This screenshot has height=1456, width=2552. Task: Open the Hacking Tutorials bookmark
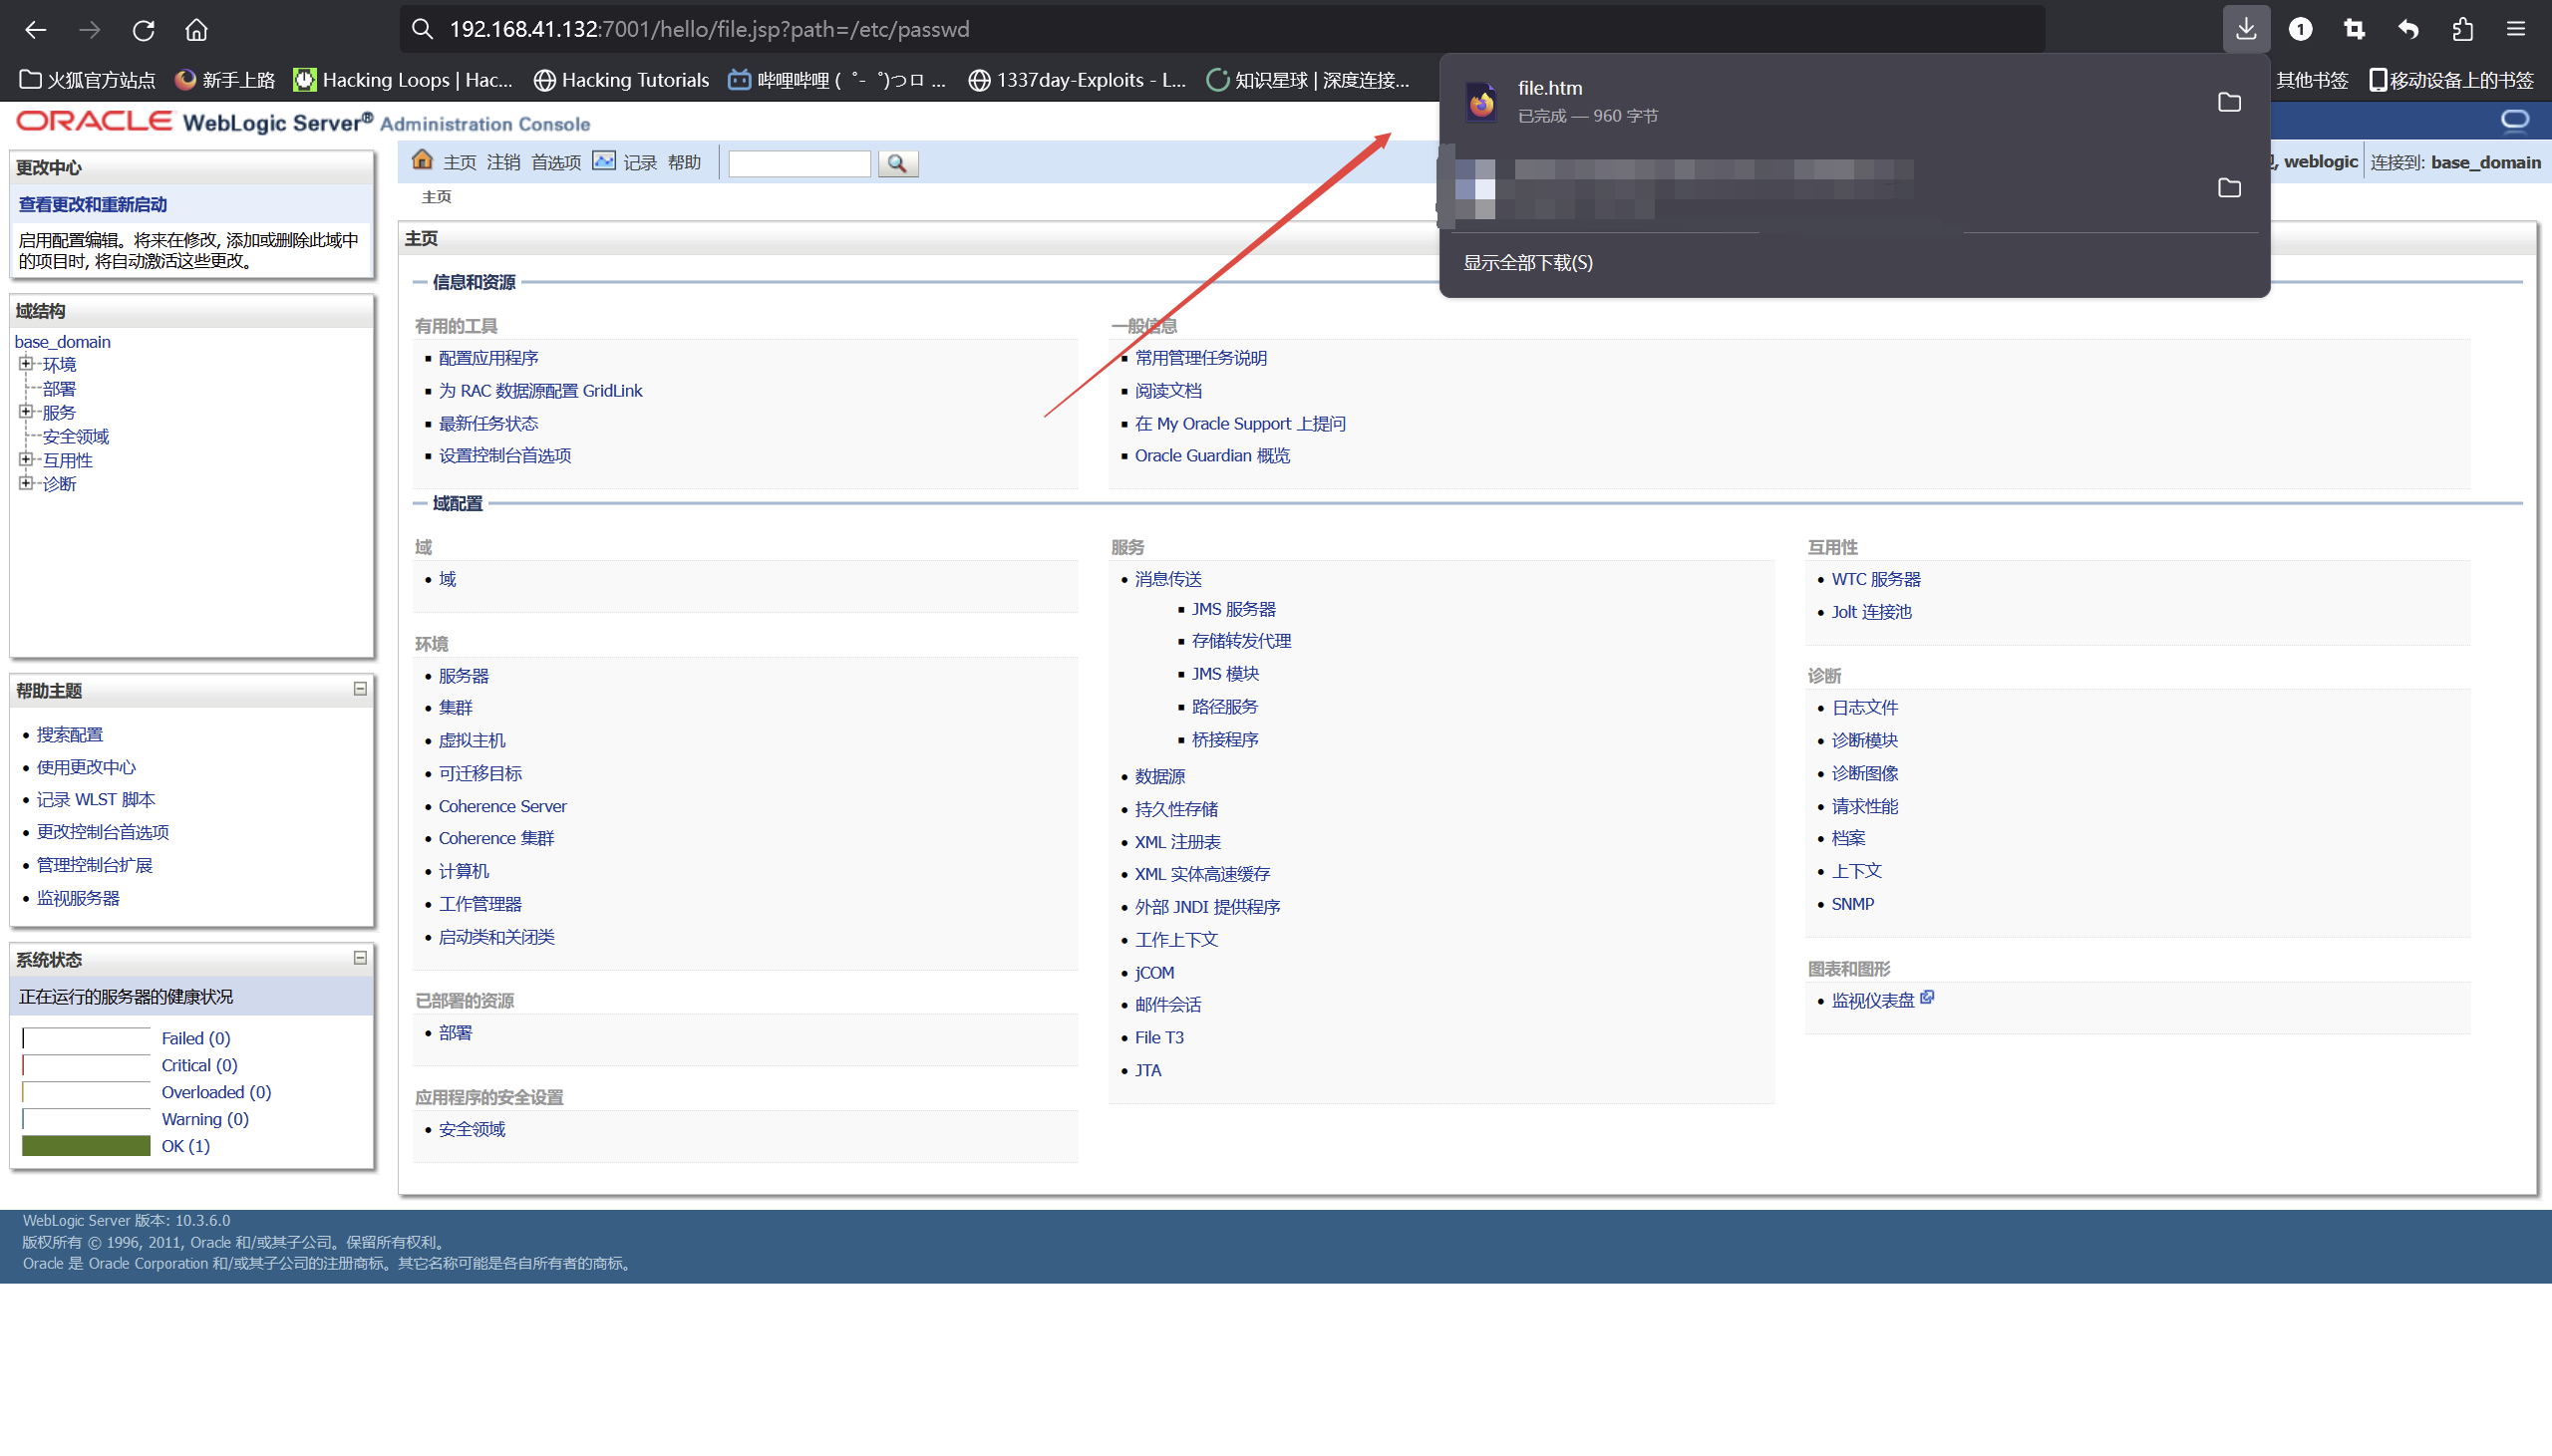pyautogui.click(x=621, y=80)
